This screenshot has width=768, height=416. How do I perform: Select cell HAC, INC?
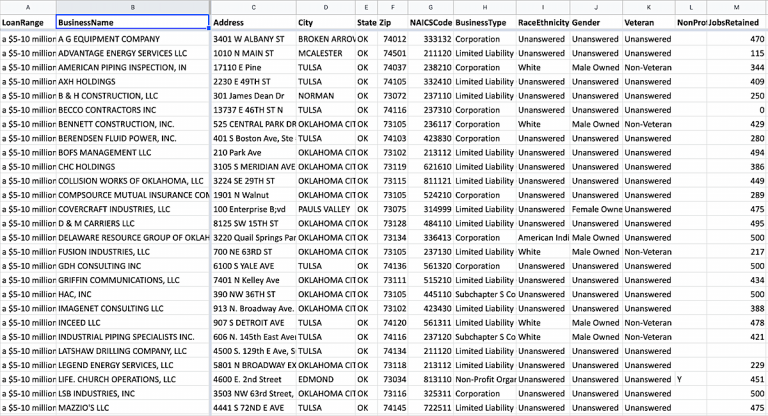point(133,294)
